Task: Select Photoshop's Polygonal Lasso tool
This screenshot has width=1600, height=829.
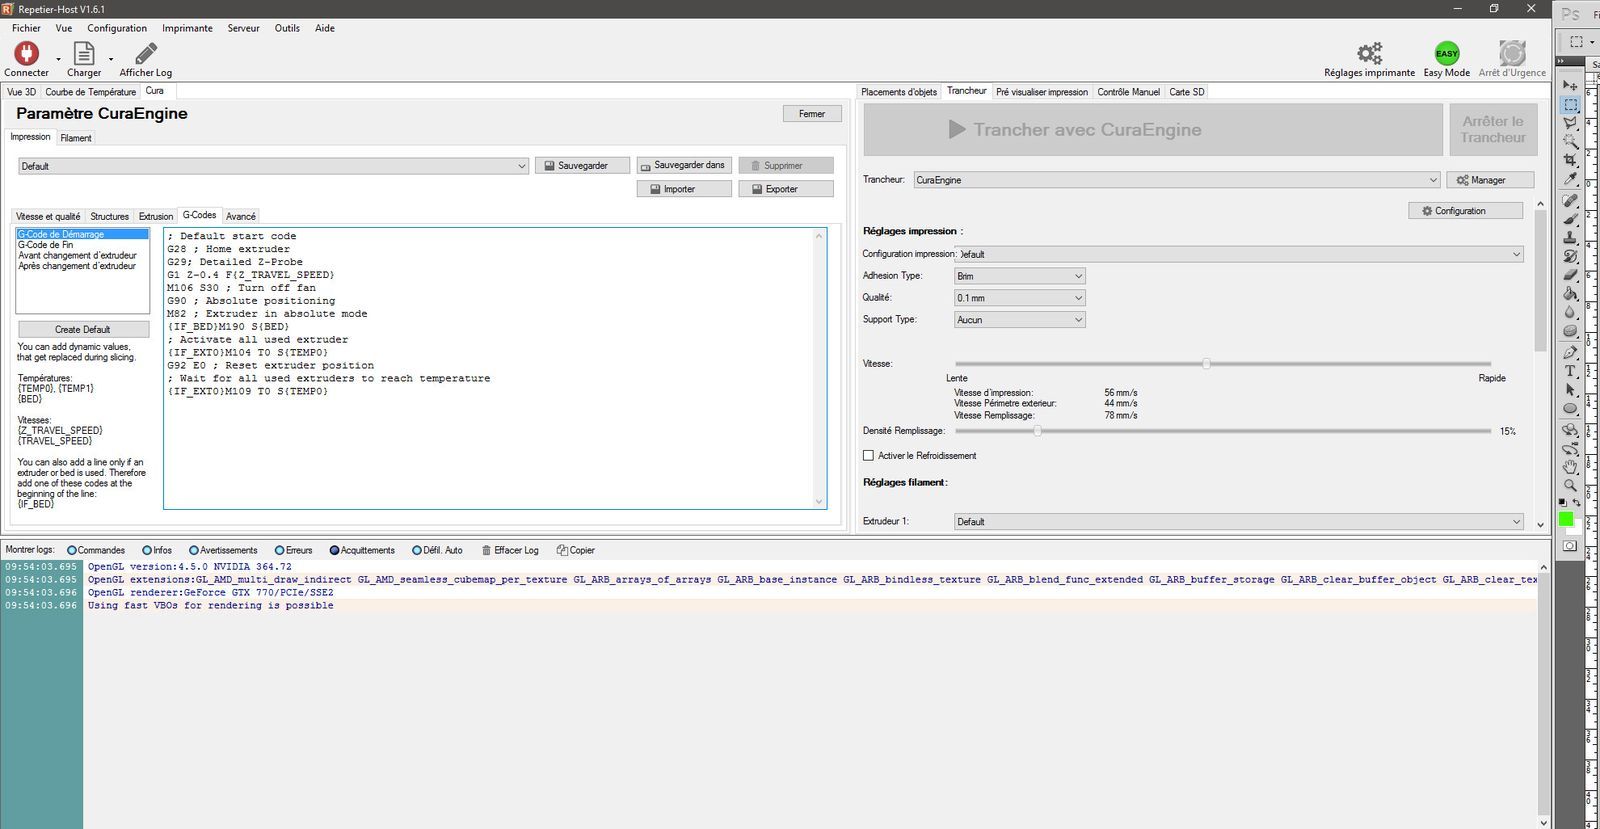Action: pos(1570,123)
